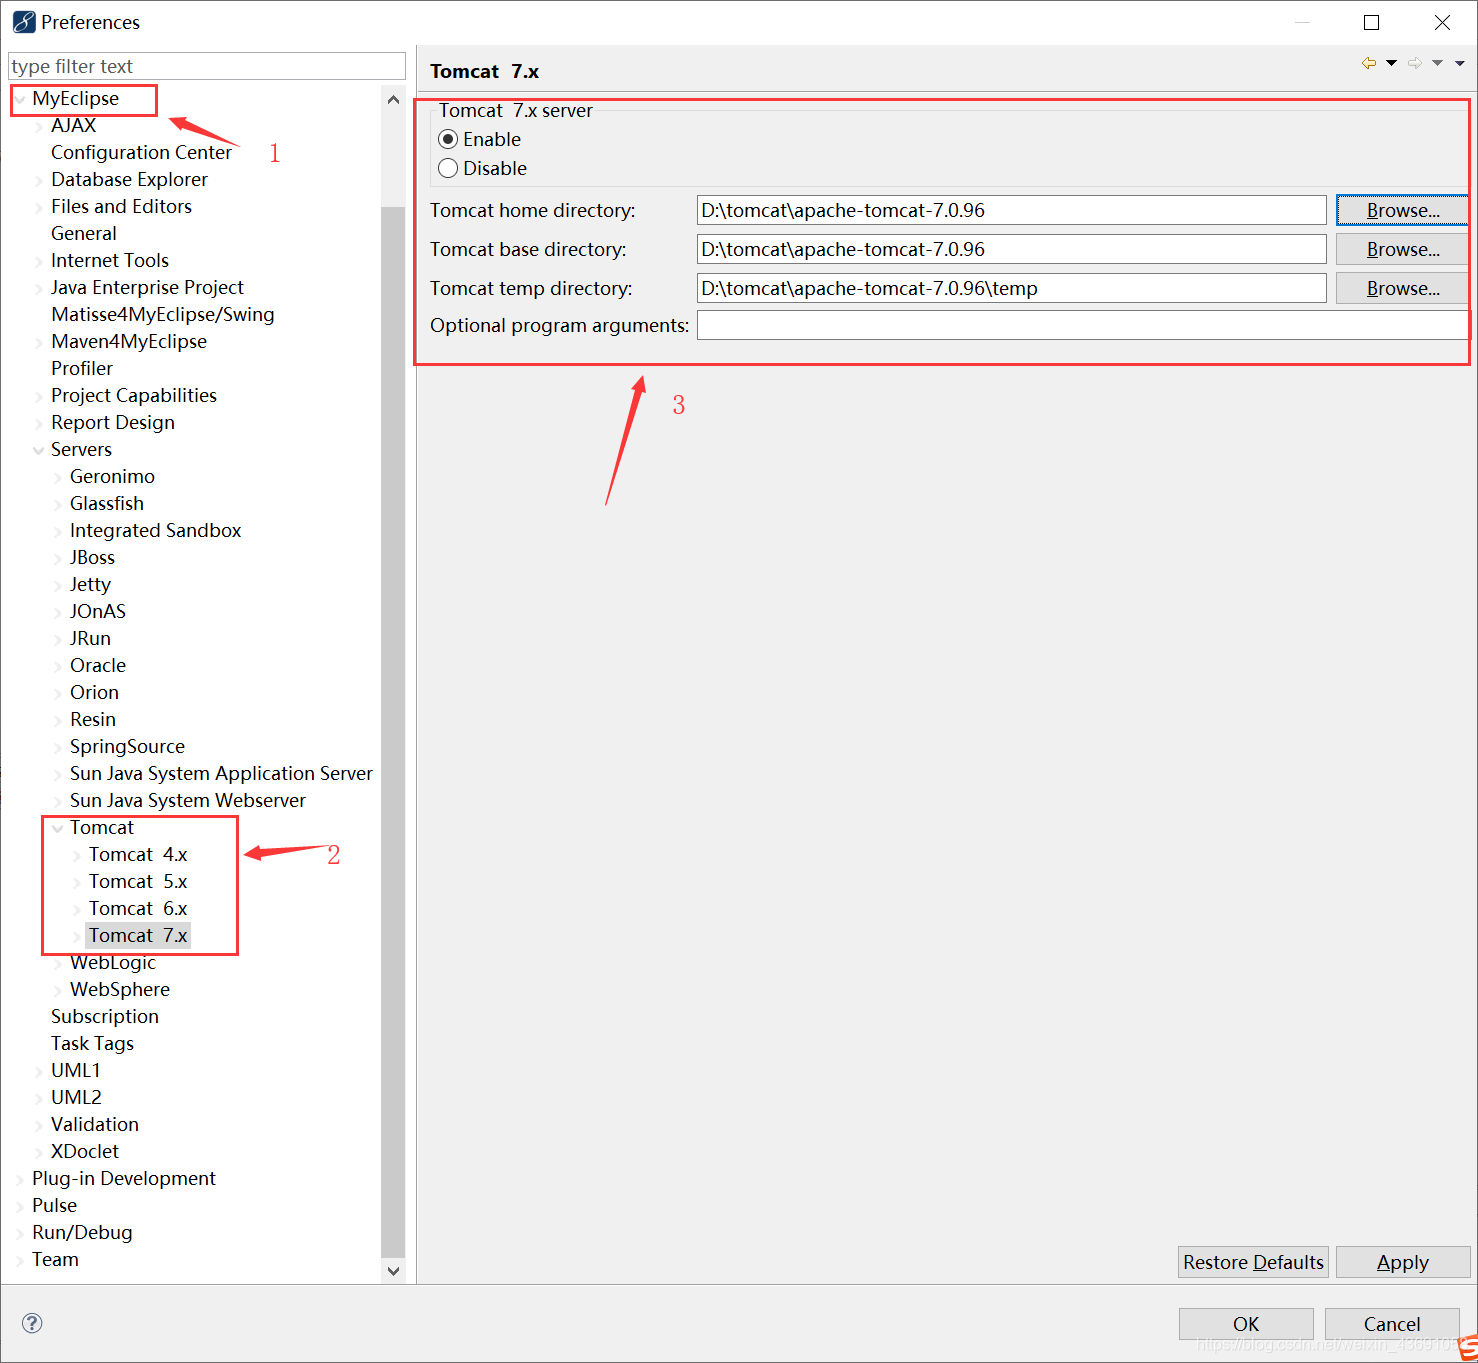This screenshot has height=1363, width=1478.
Task: Click the filter text search field
Action: click(206, 66)
